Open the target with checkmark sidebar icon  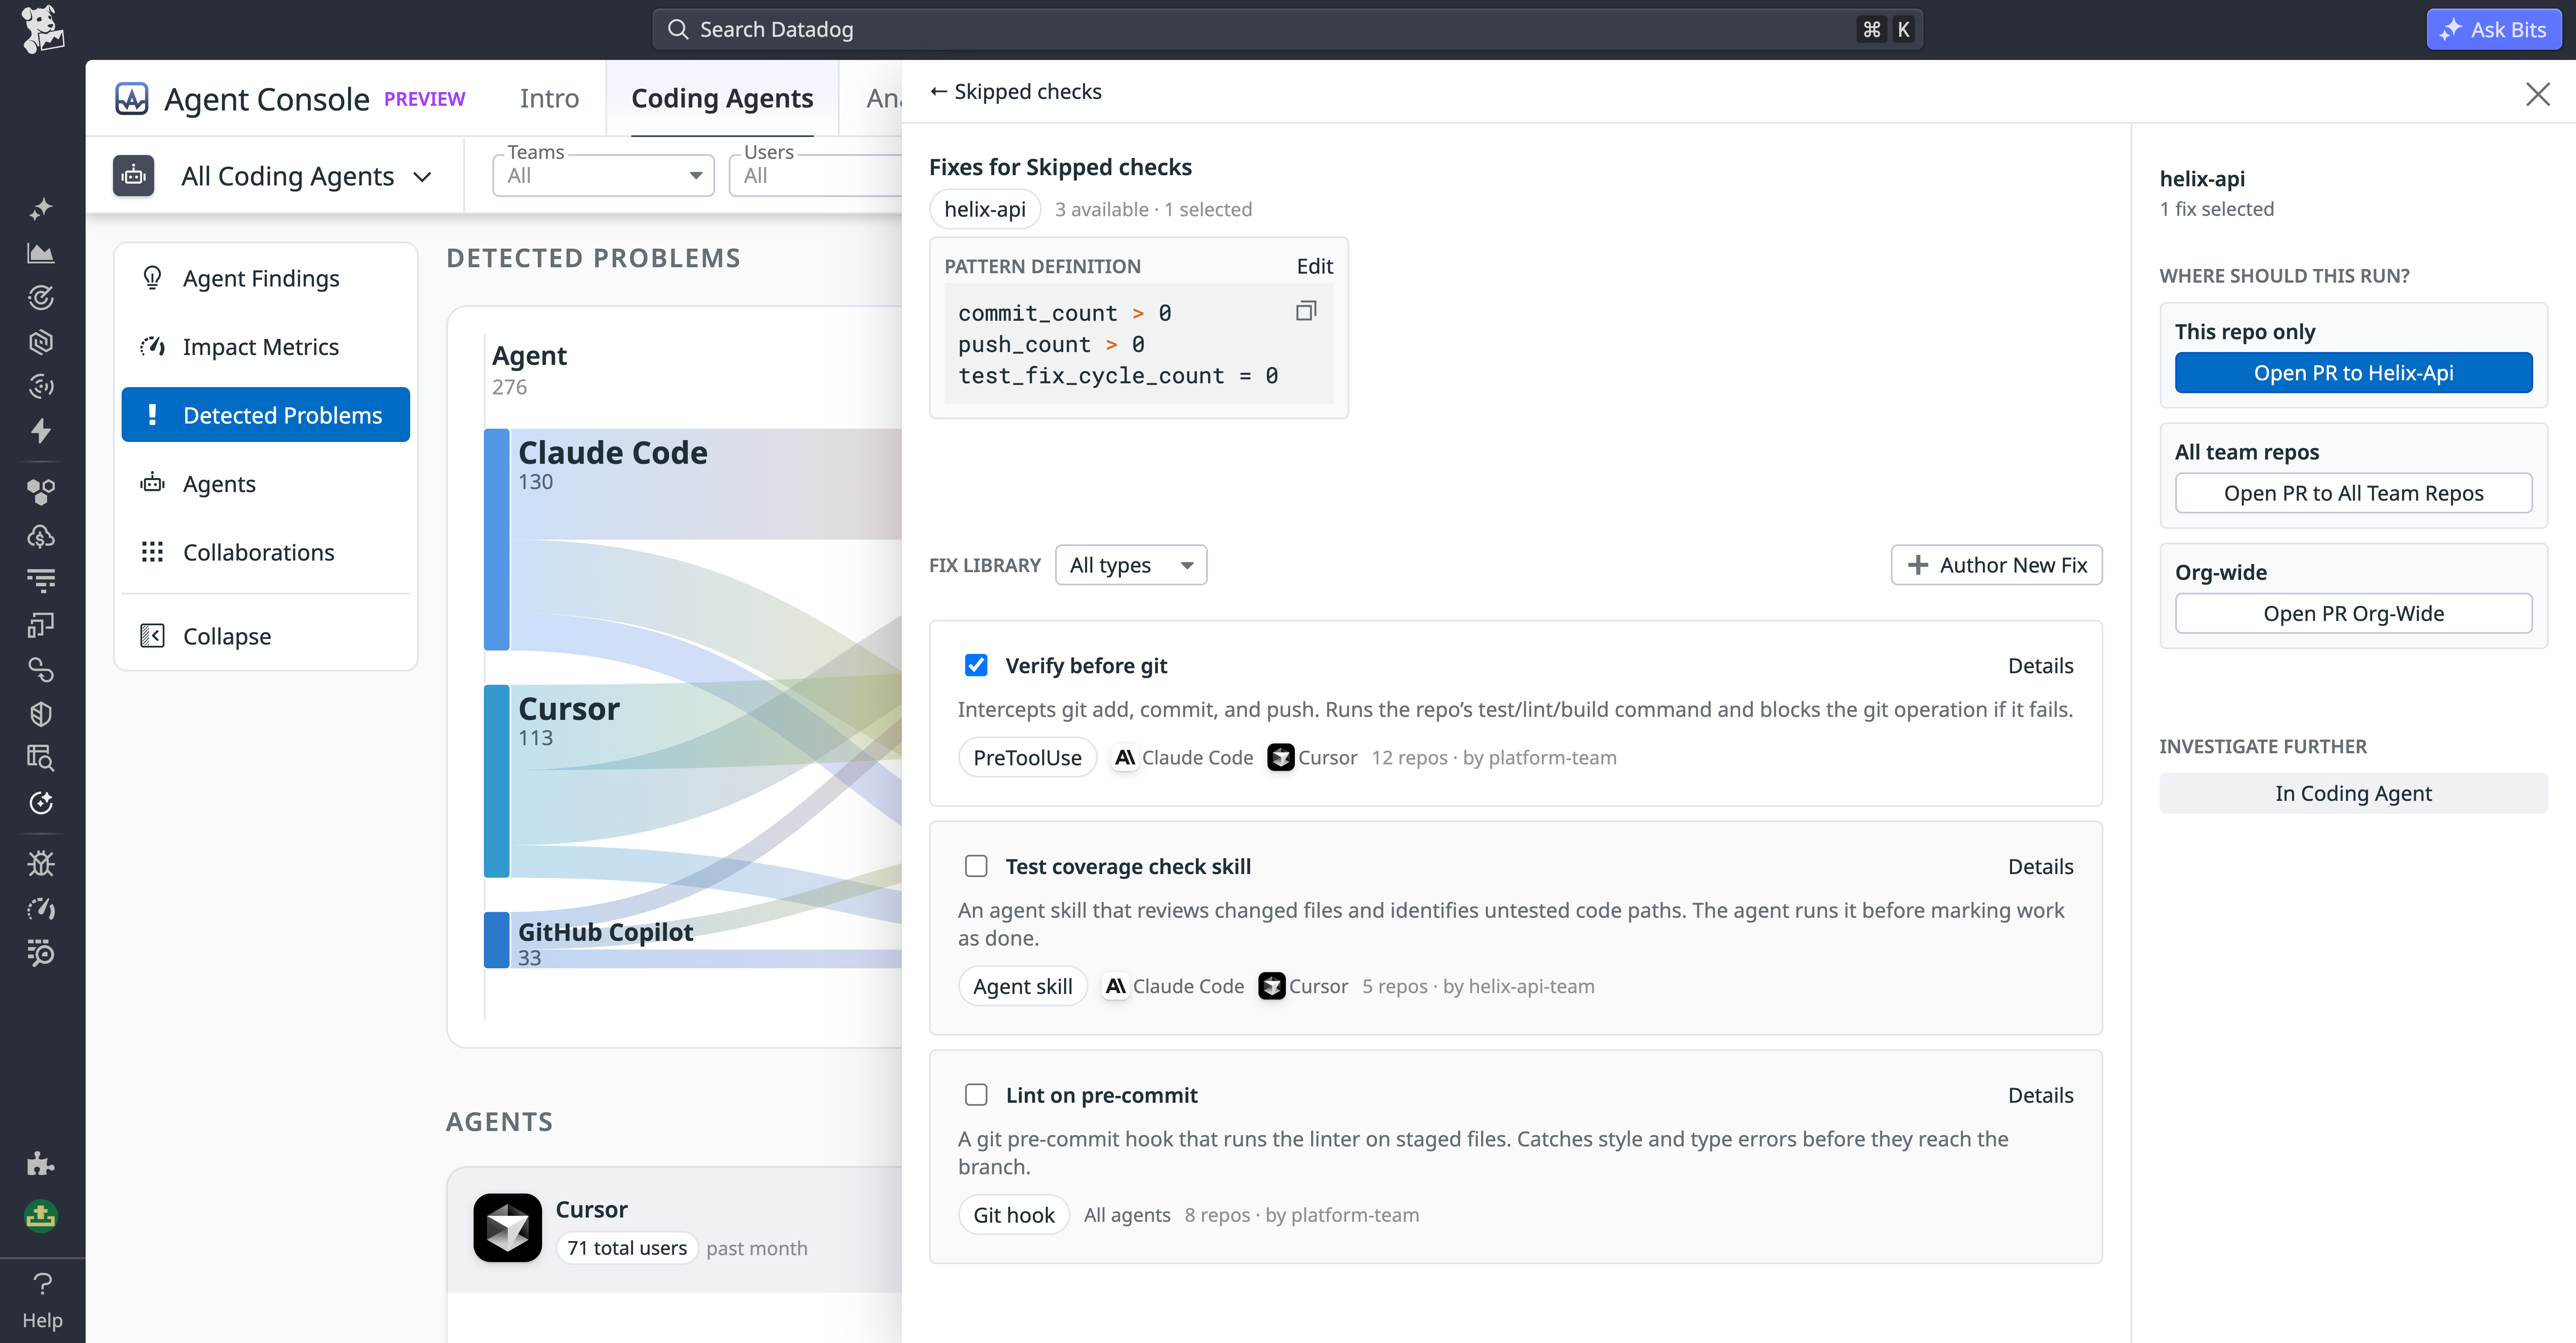(41, 297)
